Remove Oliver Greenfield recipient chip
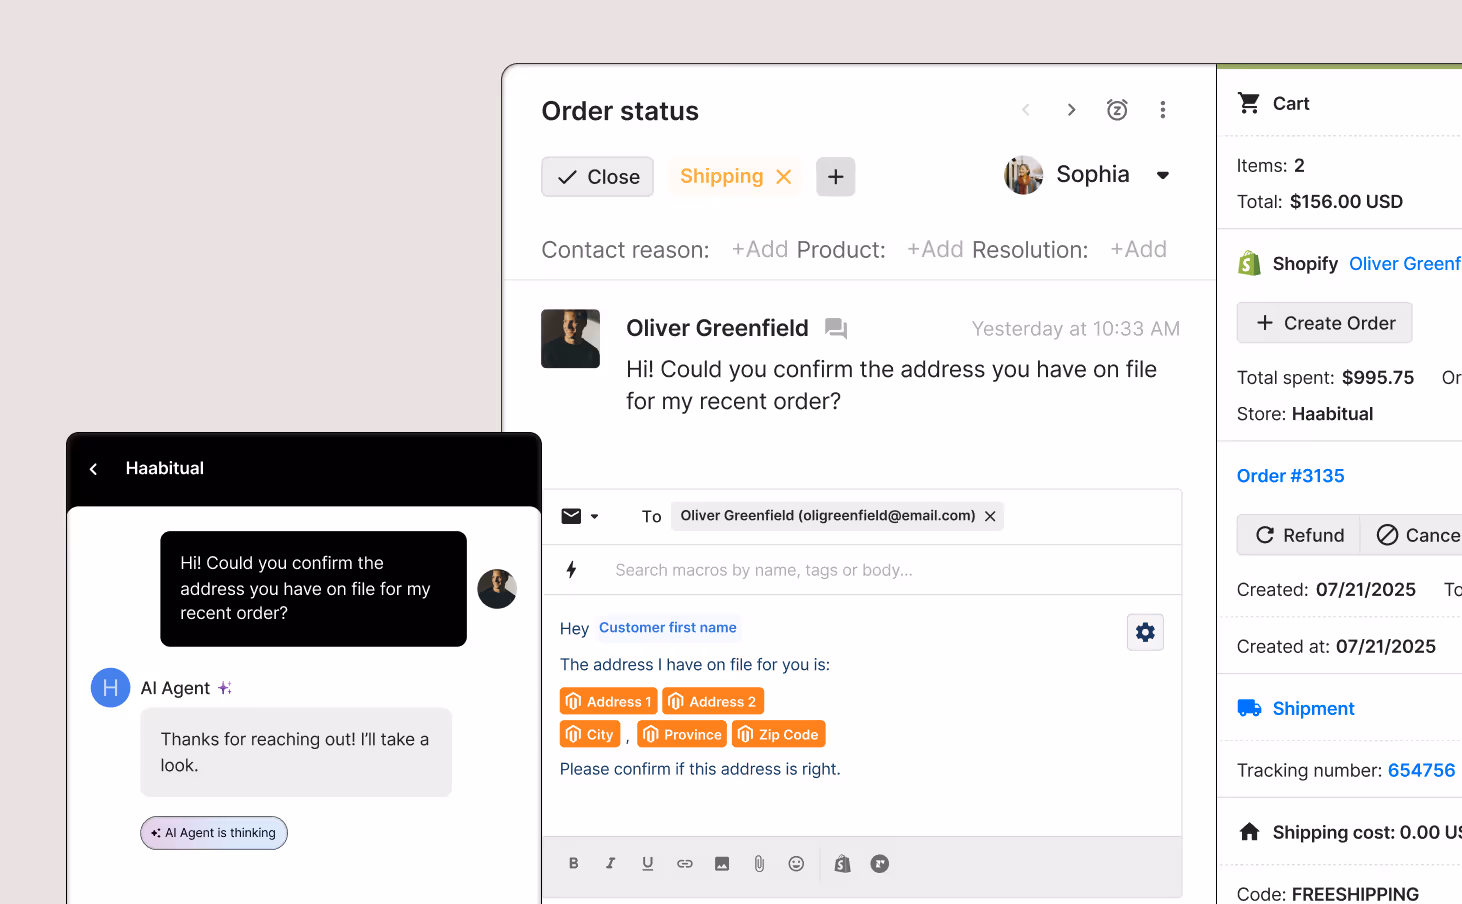Screen dimensions: 1462x904 coord(990,516)
